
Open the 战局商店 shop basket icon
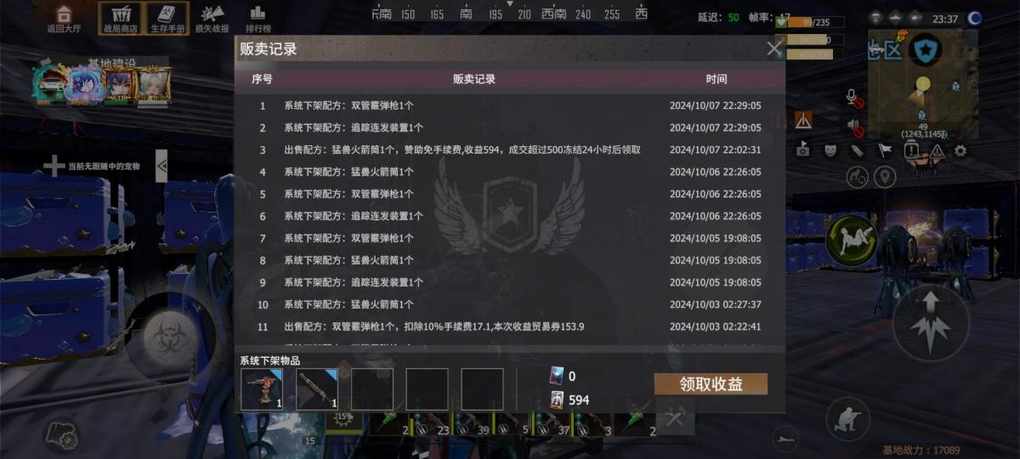(120, 18)
